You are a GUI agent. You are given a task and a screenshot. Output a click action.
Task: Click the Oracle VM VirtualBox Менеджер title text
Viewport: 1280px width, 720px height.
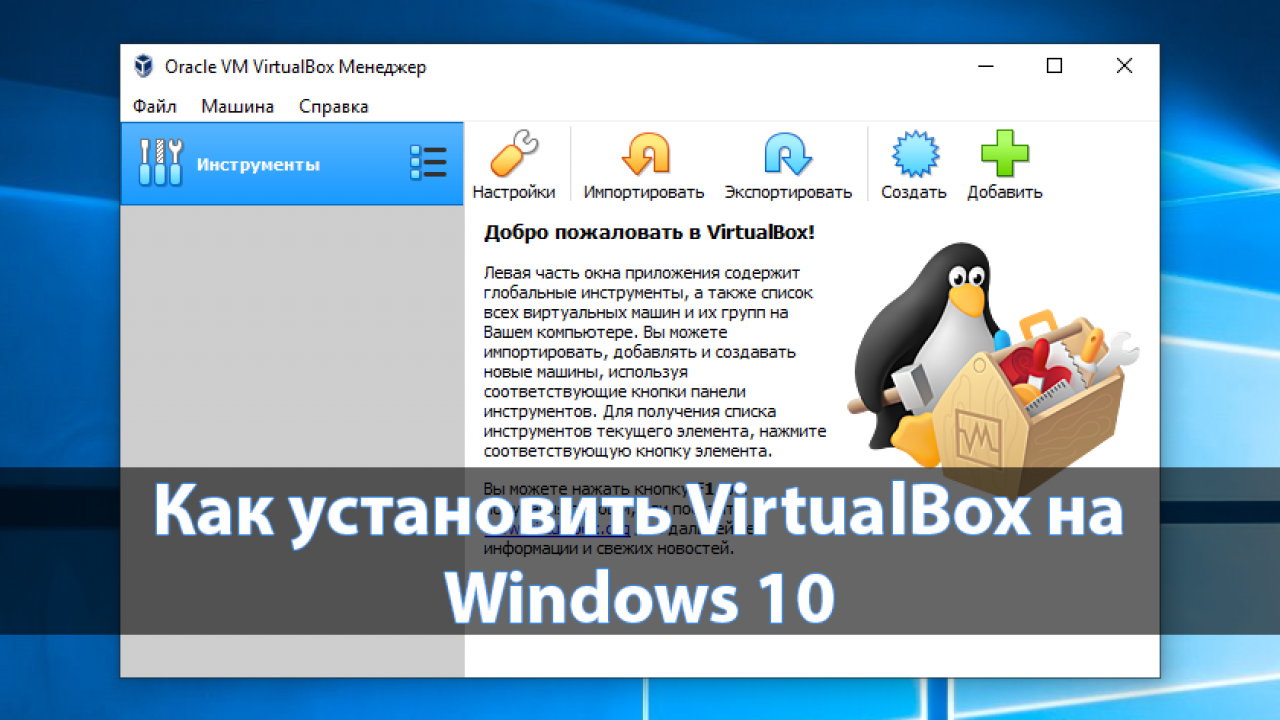295,67
